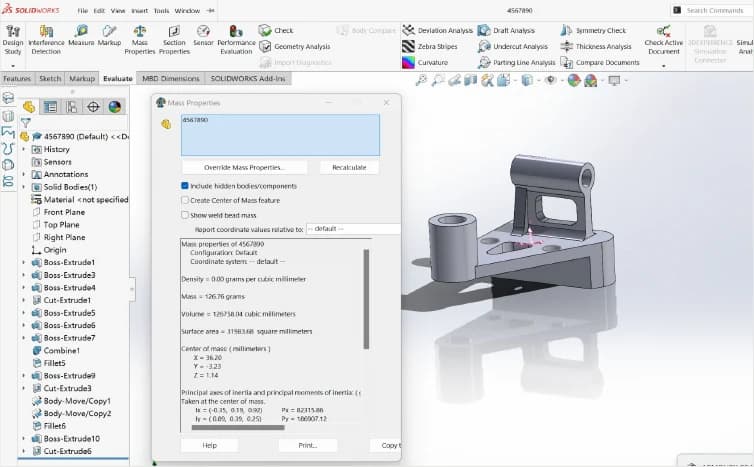Click the Print button
754x467 pixels.
[308, 445]
